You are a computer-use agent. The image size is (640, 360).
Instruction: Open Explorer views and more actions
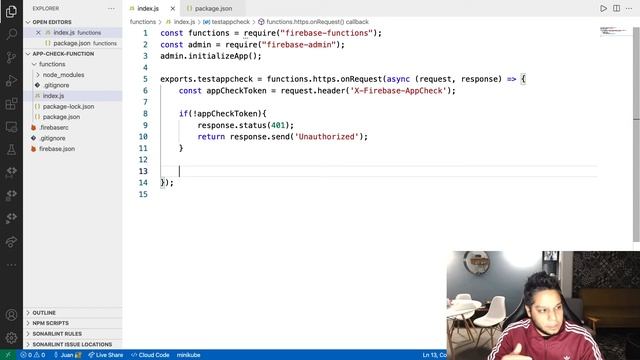click(111, 8)
